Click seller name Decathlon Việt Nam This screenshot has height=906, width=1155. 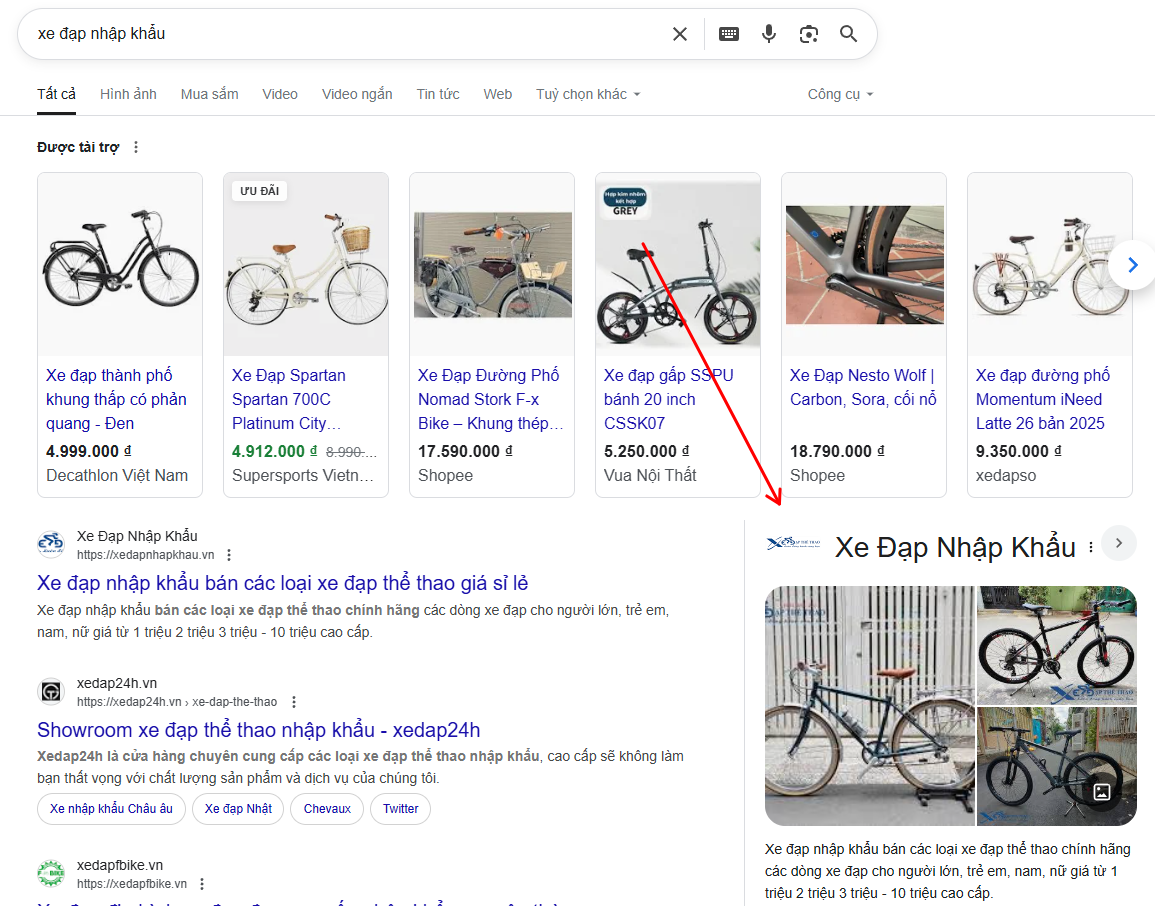coord(117,476)
